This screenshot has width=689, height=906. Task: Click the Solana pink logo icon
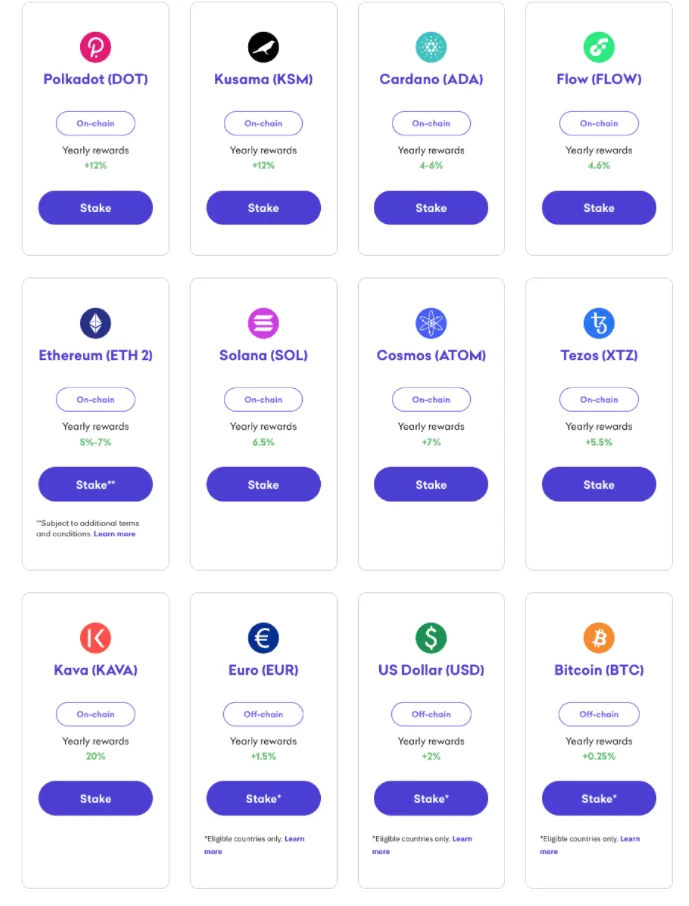click(263, 323)
